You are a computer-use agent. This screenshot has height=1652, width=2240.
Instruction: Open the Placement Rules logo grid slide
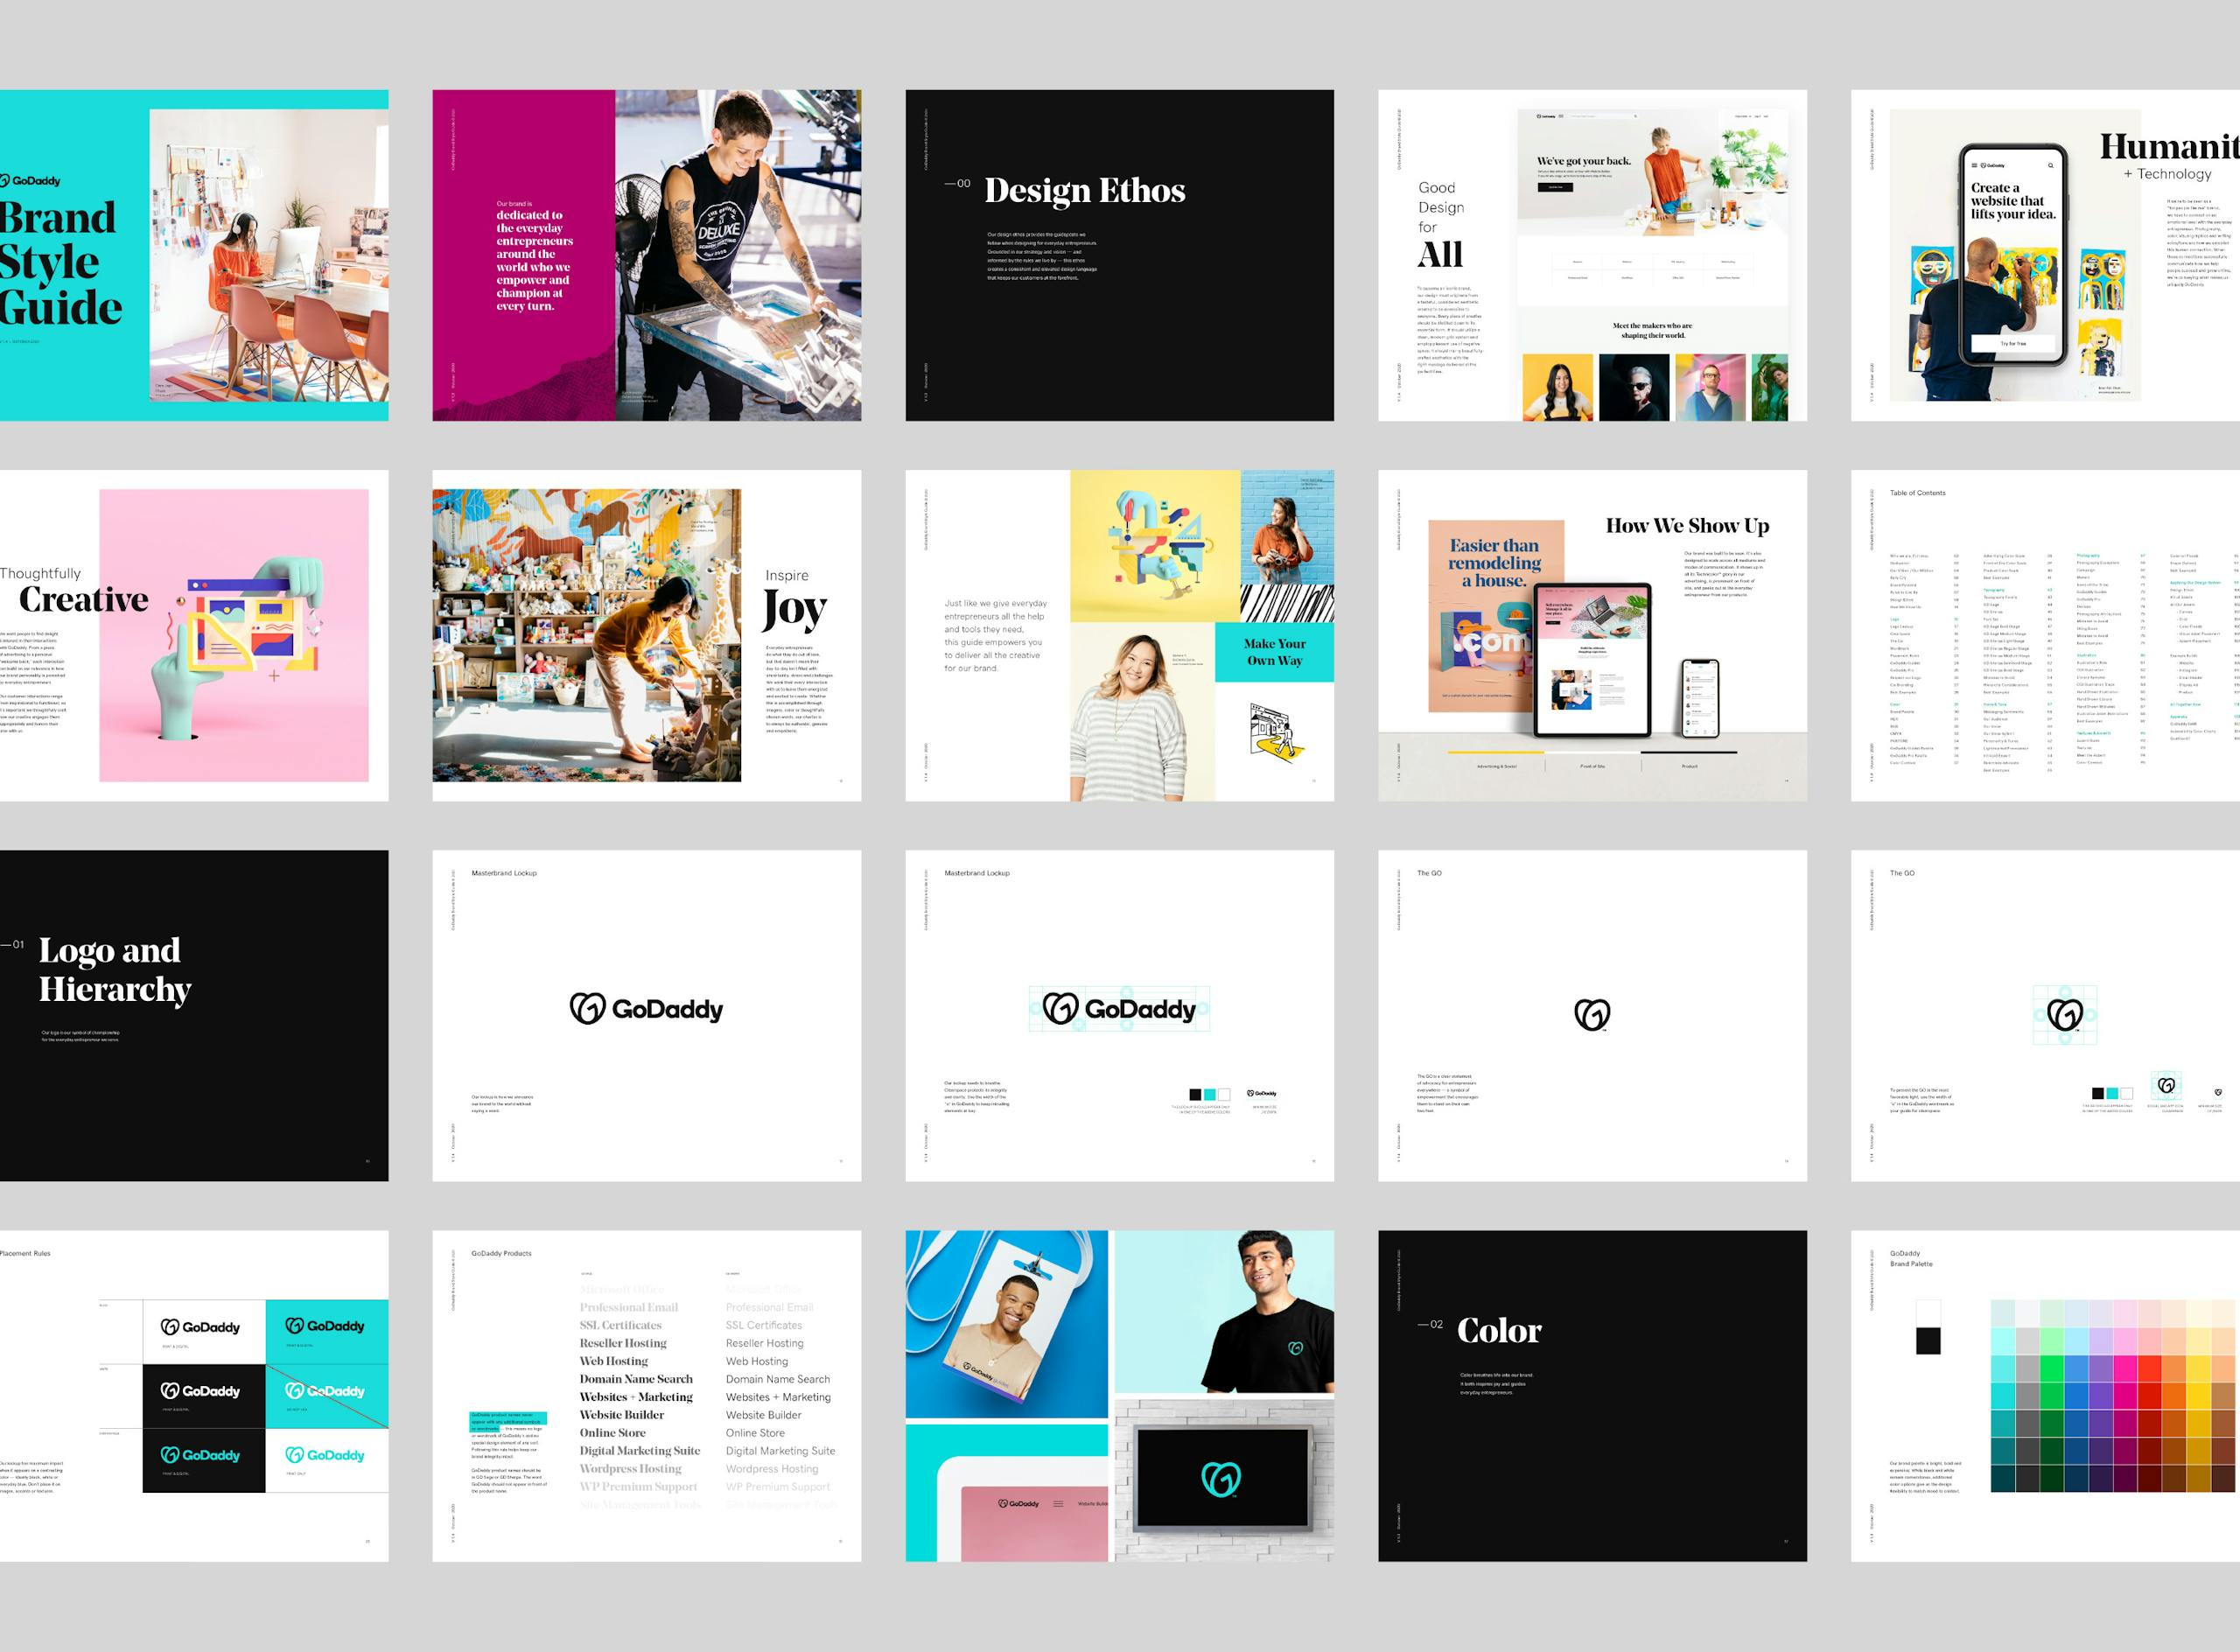[x=194, y=1396]
